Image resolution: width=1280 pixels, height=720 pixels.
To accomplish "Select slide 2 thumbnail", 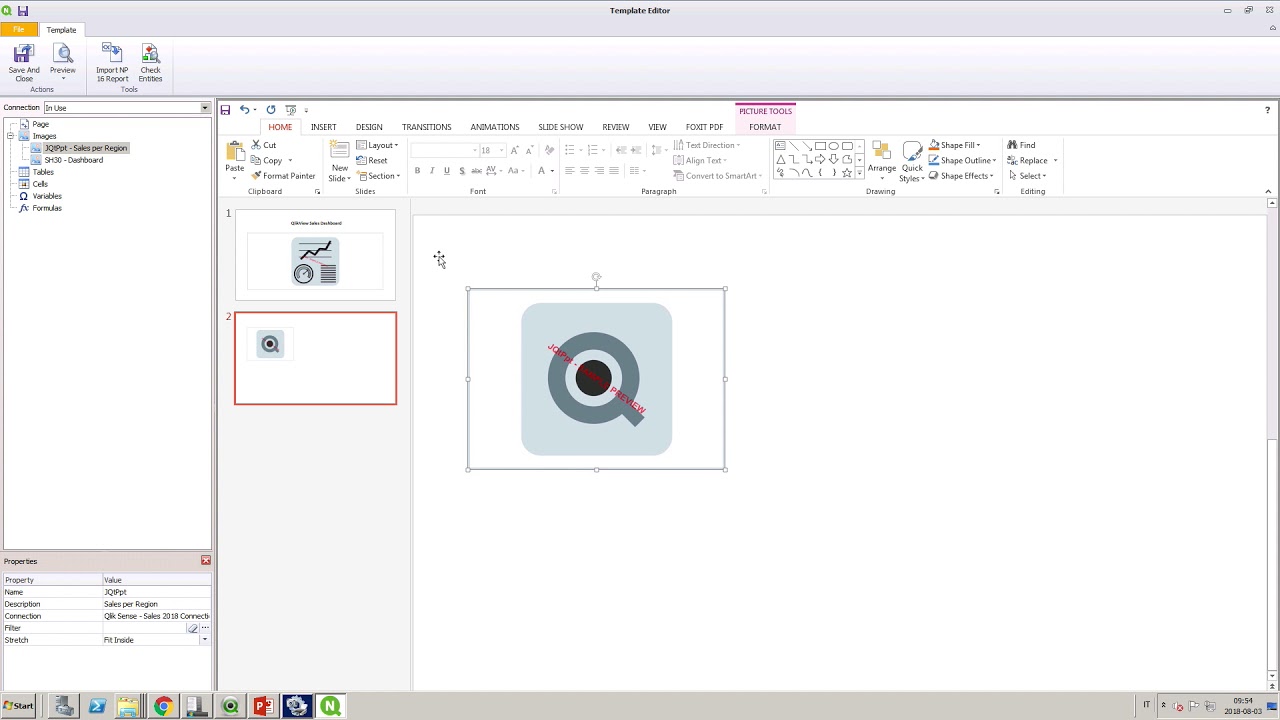I will pos(315,358).
